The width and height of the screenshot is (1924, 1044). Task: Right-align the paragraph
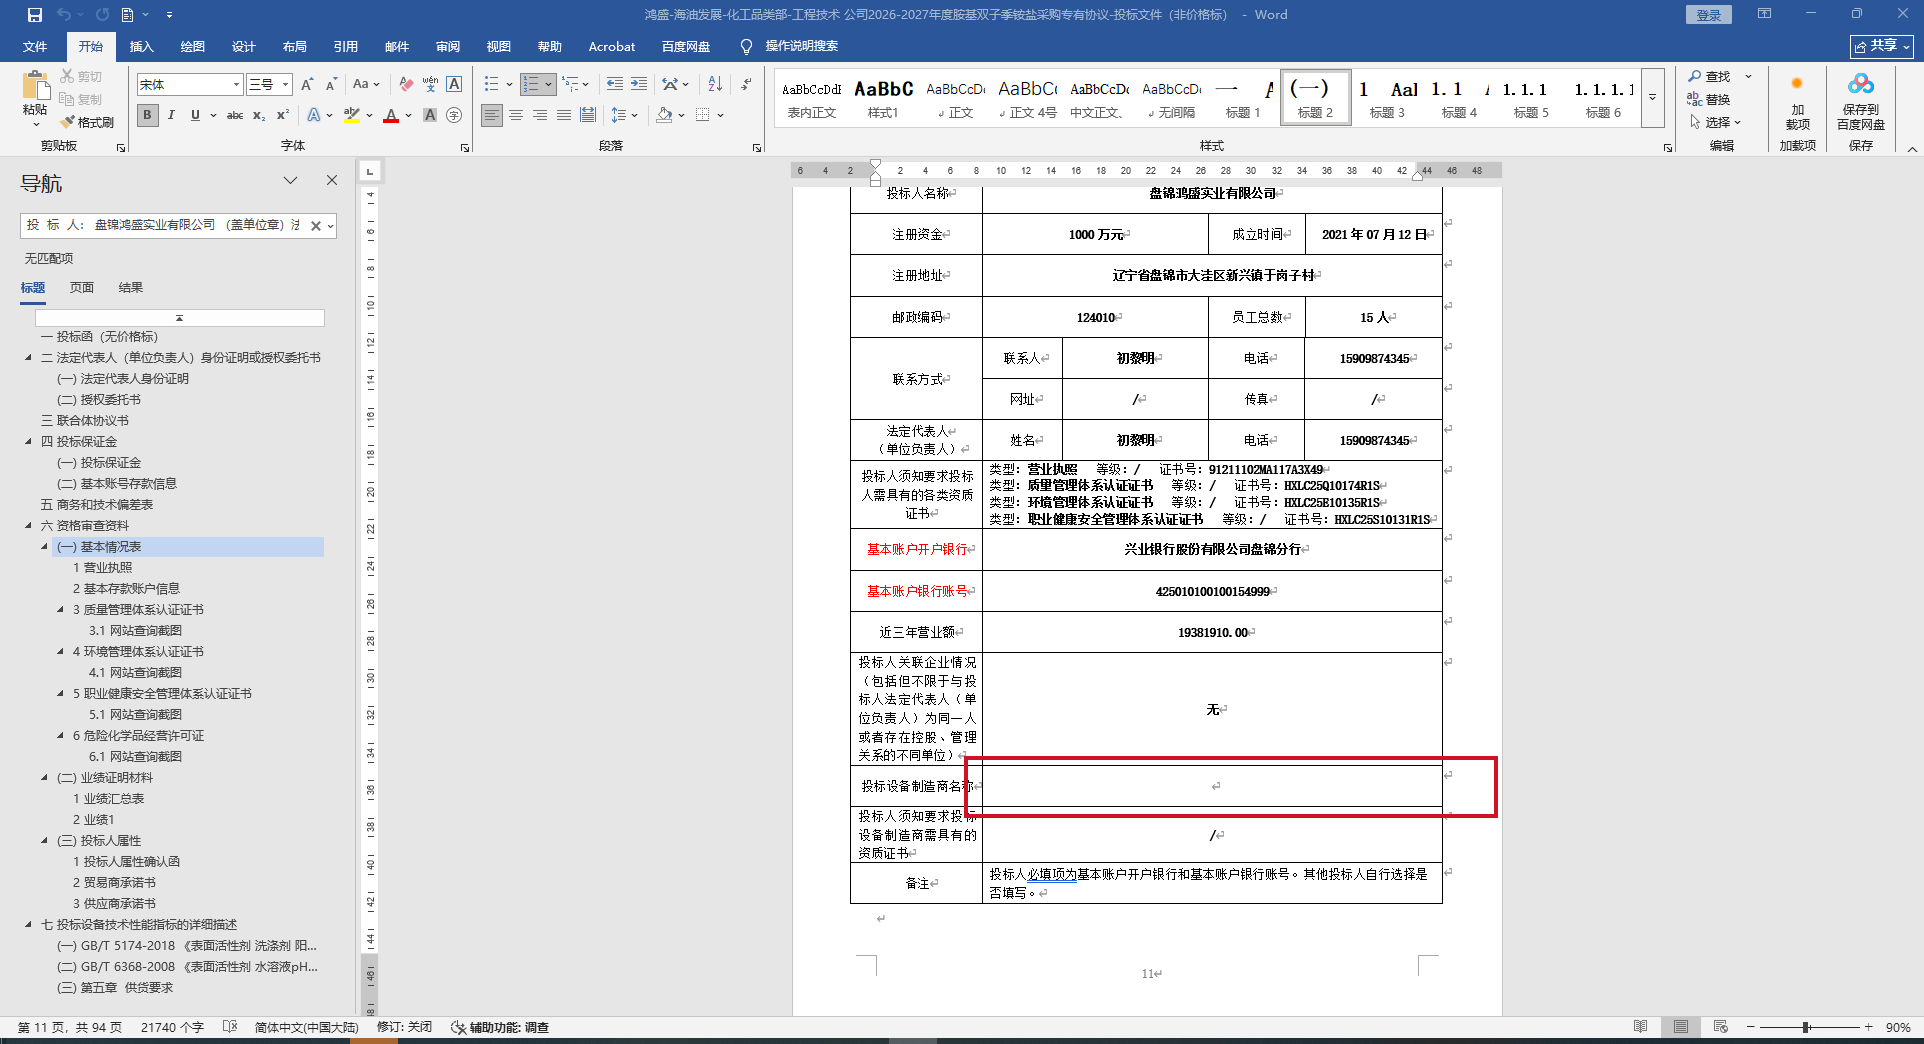(x=540, y=115)
